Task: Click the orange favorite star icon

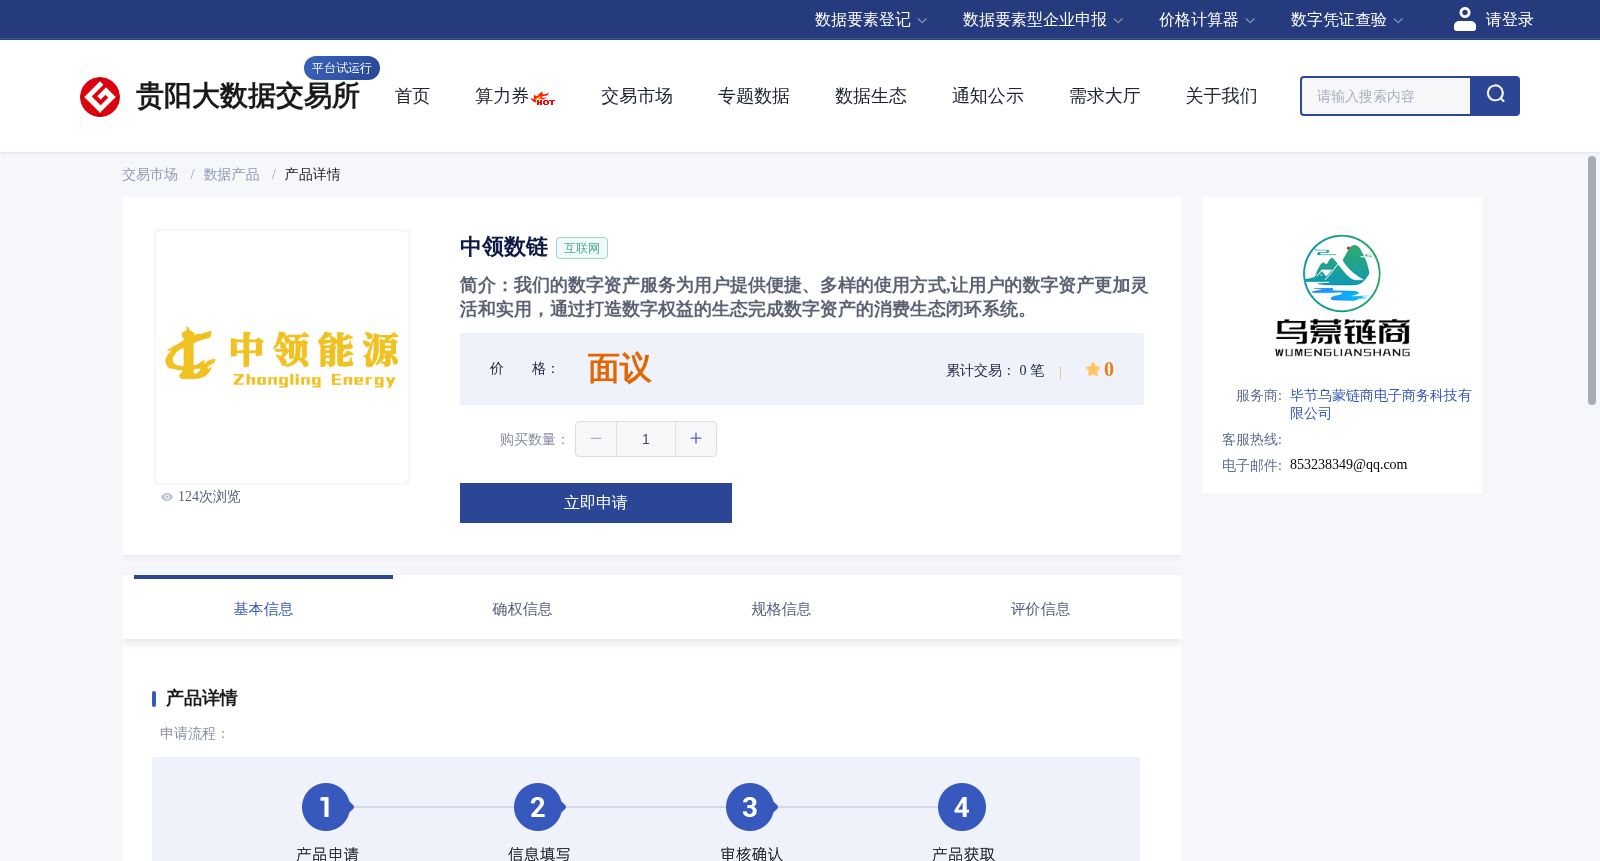Action: (x=1092, y=369)
